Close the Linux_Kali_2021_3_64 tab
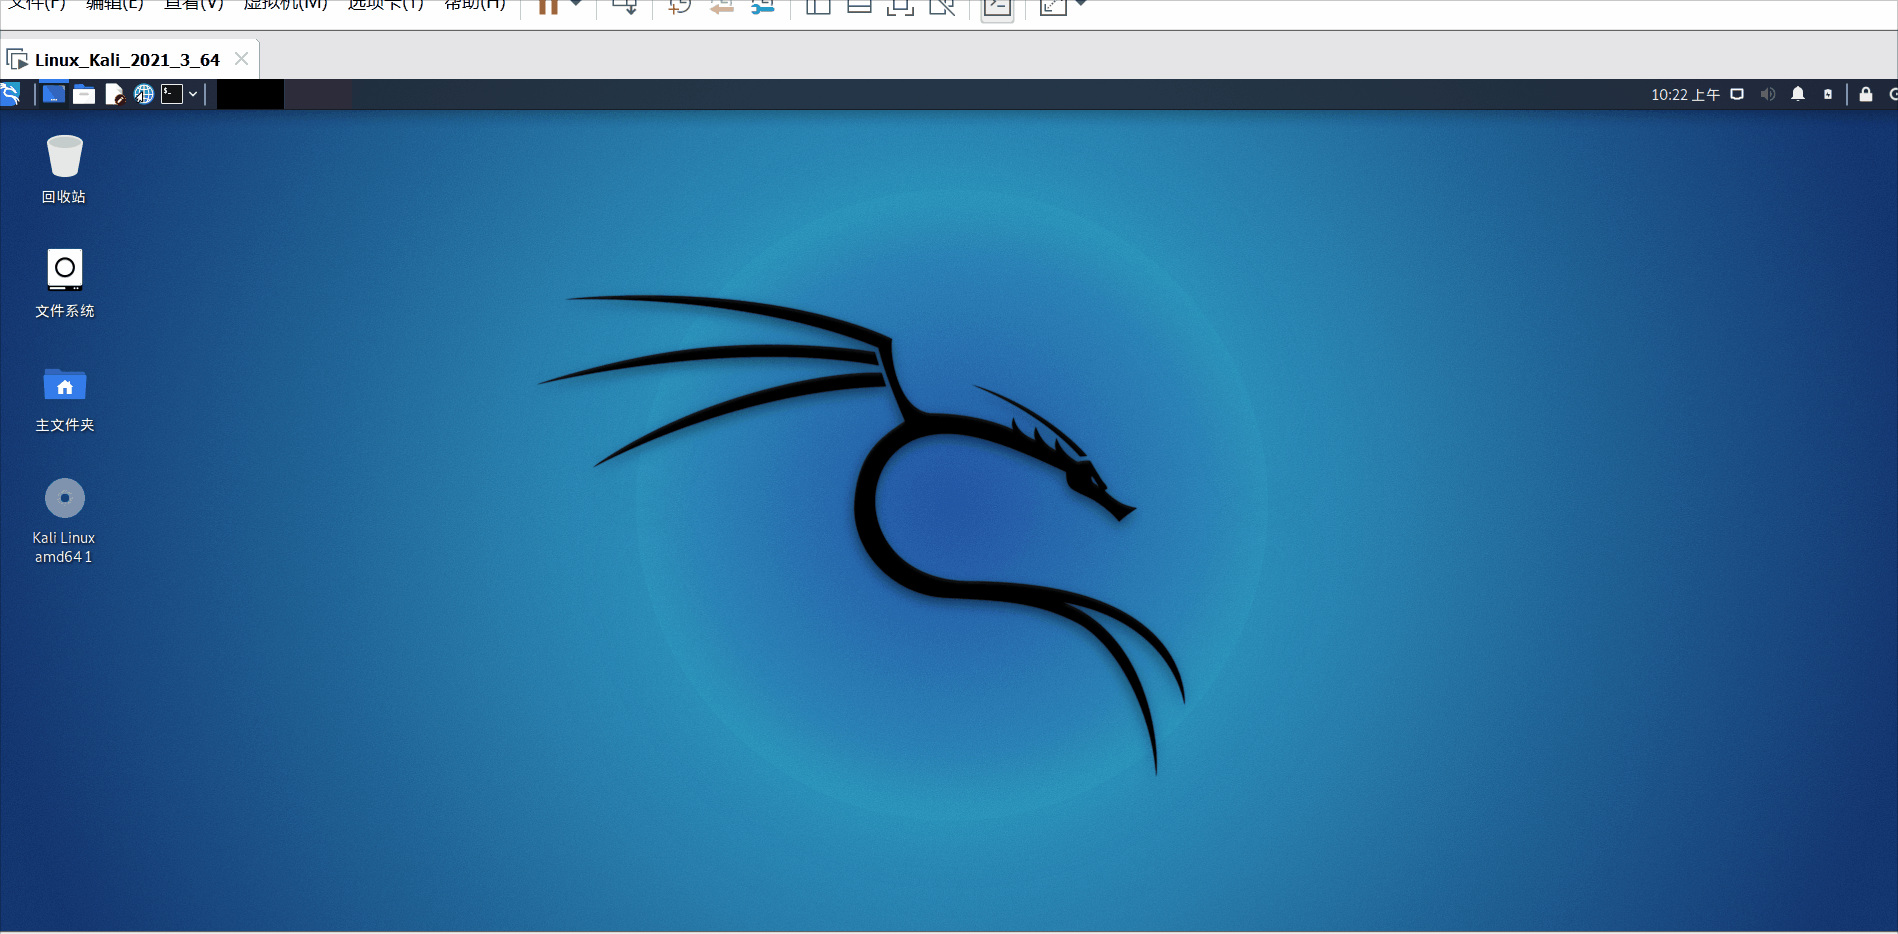The width and height of the screenshot is (1898, 934). click(x=241, y=59)
